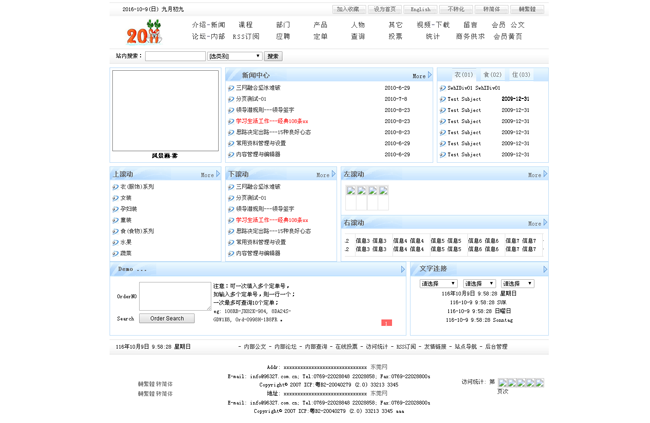Click bullet icon beside 水果 in 上滚动
650x423 pixels.
[x=116, y=242]
